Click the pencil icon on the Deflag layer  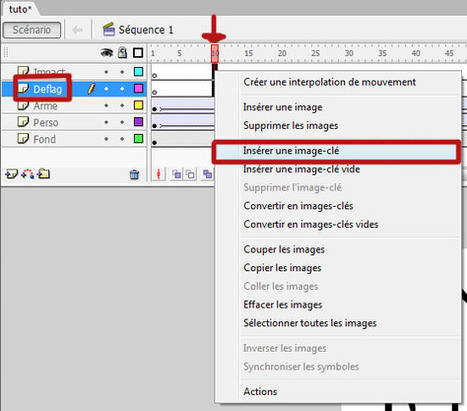tap(91, 89)
